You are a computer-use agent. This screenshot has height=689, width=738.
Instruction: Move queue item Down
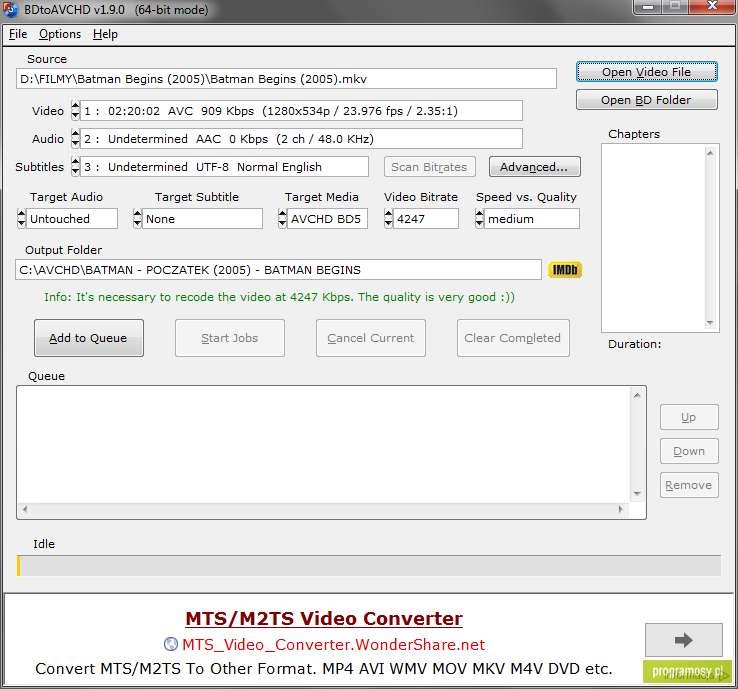[689, 451]
